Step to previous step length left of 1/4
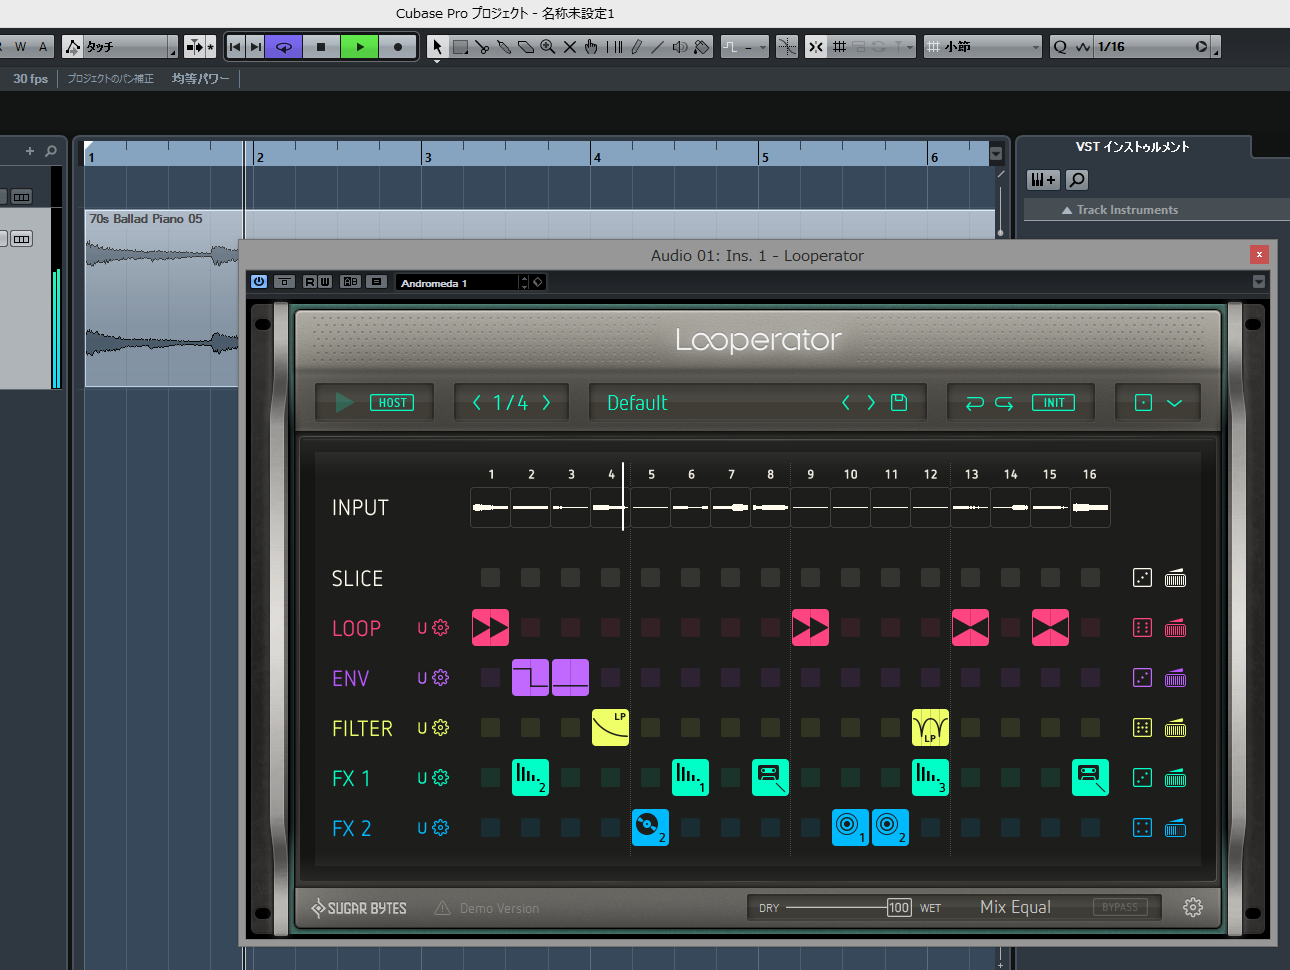Image resolution: width=1290 pixels, height=970 pixels. pyautogui.click(x=477, y=402)
